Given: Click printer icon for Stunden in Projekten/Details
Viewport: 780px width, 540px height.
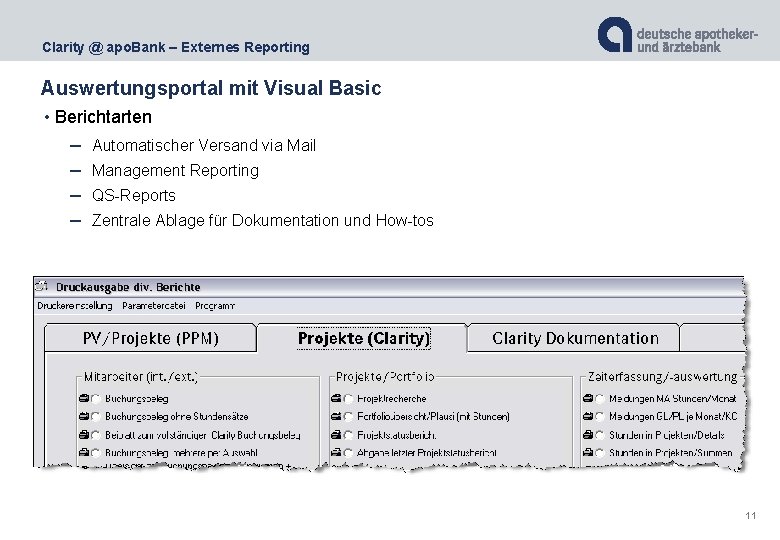Looking at the screenshot, I should [587, 435].
